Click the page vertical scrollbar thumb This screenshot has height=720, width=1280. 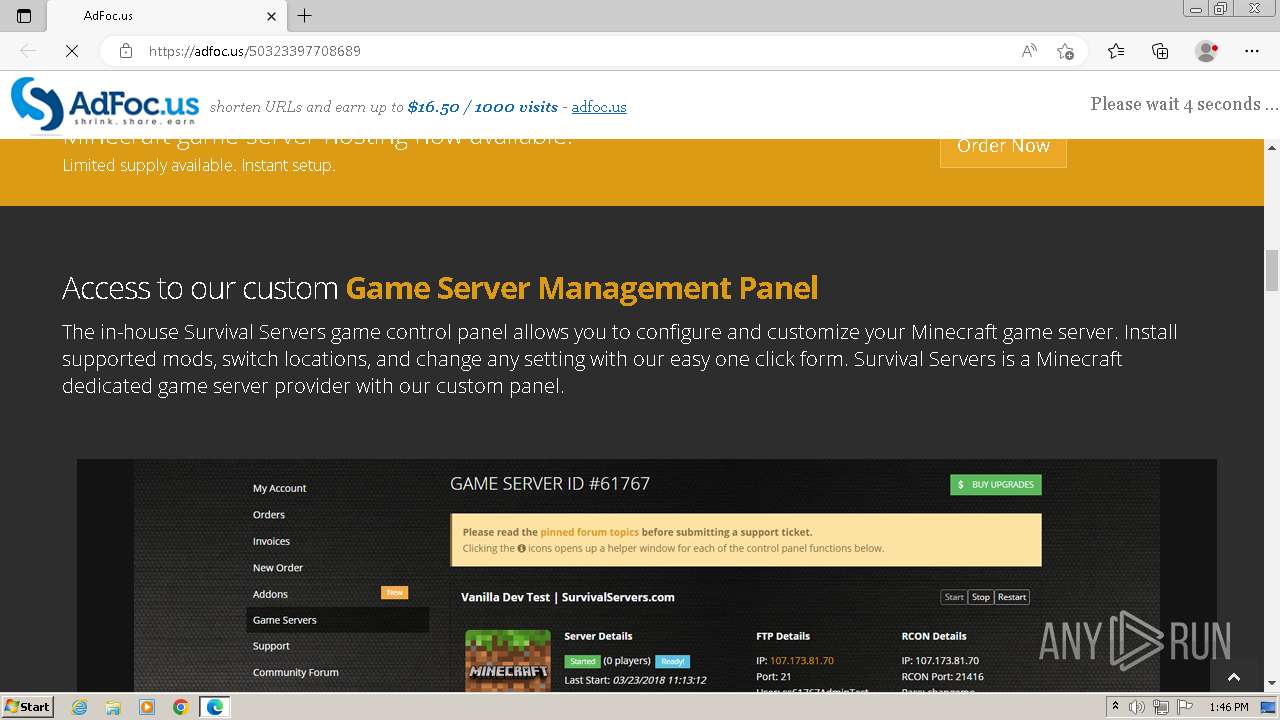pos(1272,270)
